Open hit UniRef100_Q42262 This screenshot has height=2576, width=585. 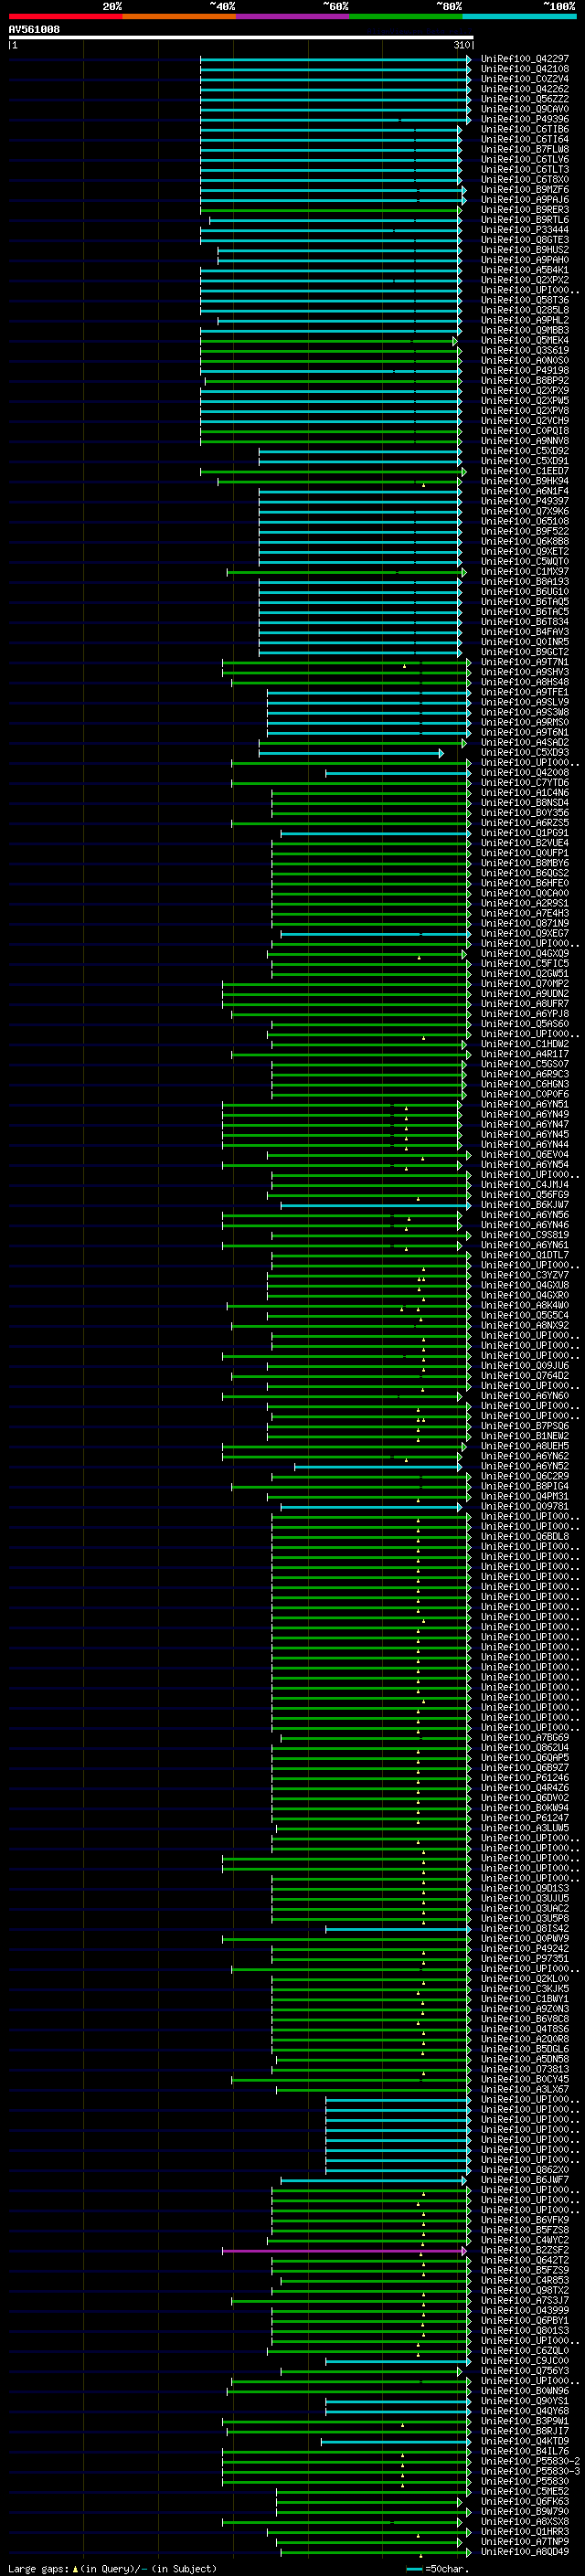coord(525,89)
